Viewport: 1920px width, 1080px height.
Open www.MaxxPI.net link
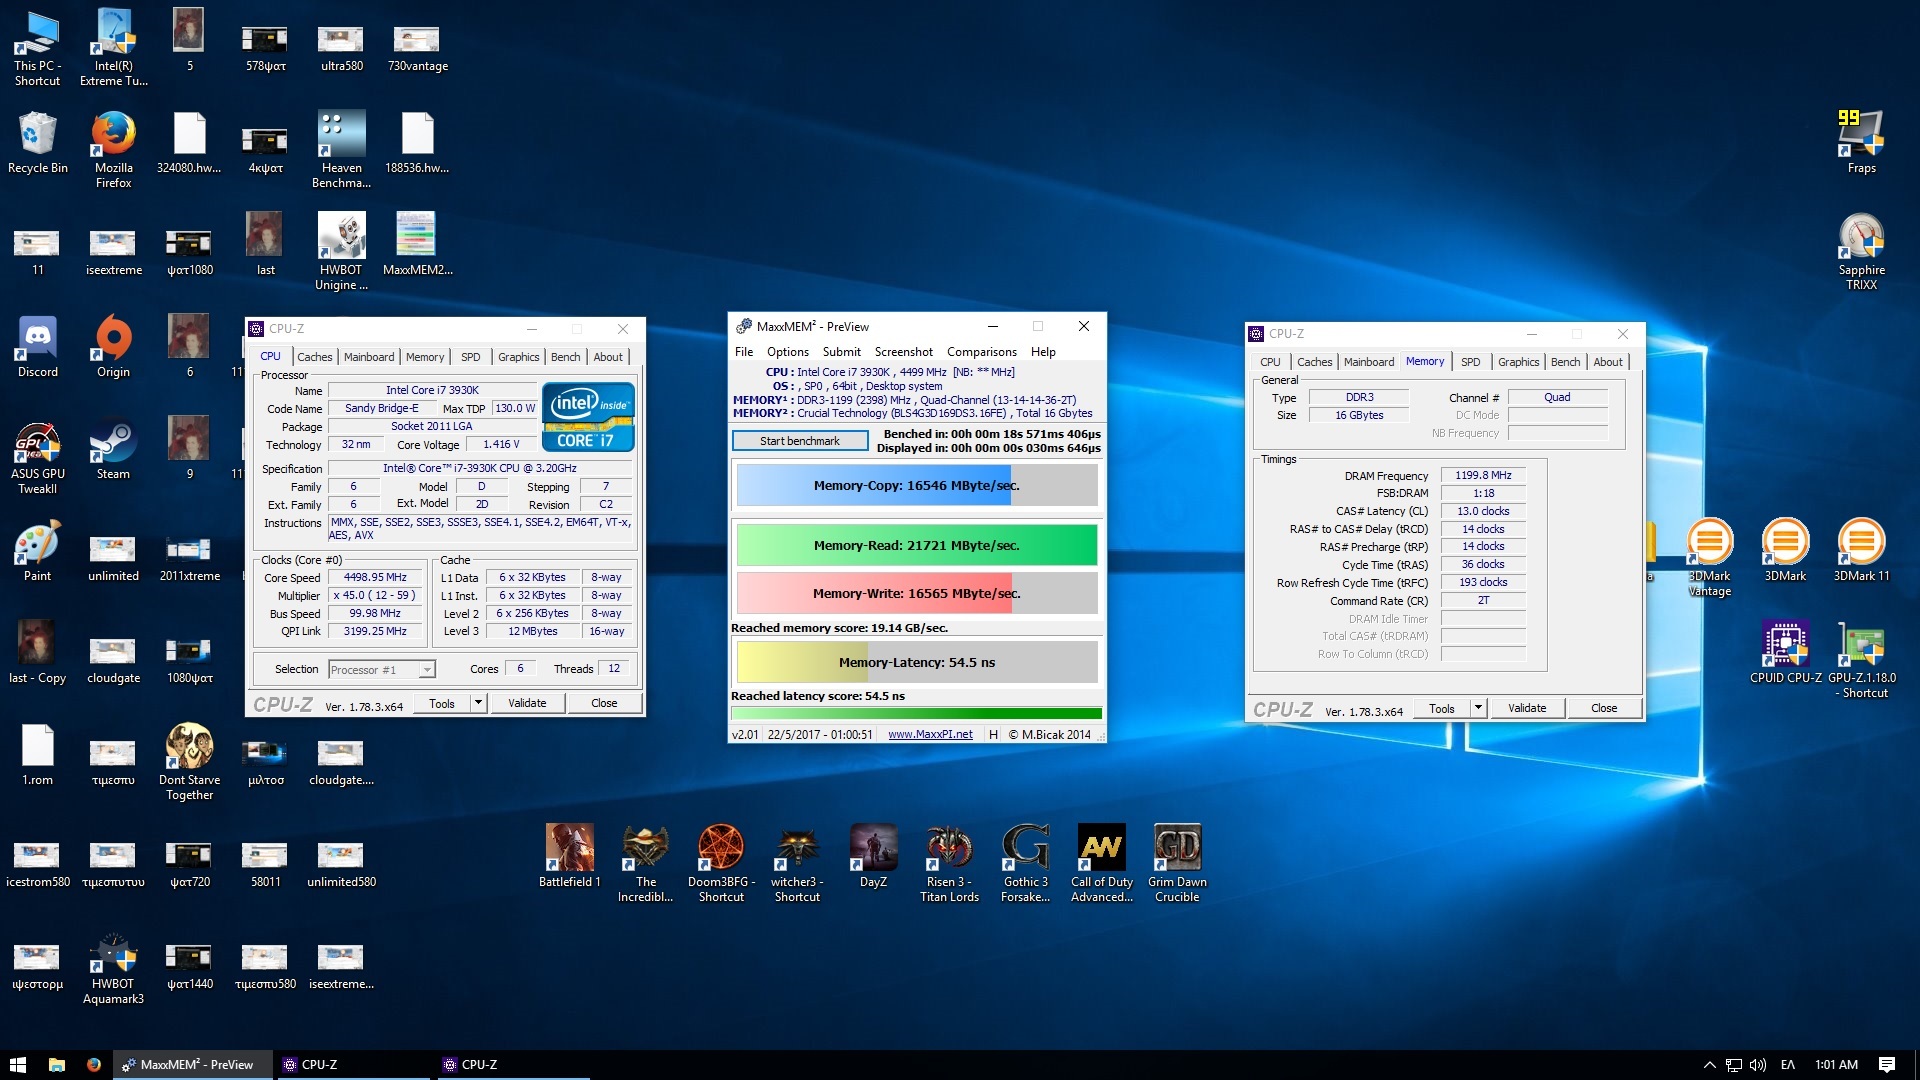point(930,734)
